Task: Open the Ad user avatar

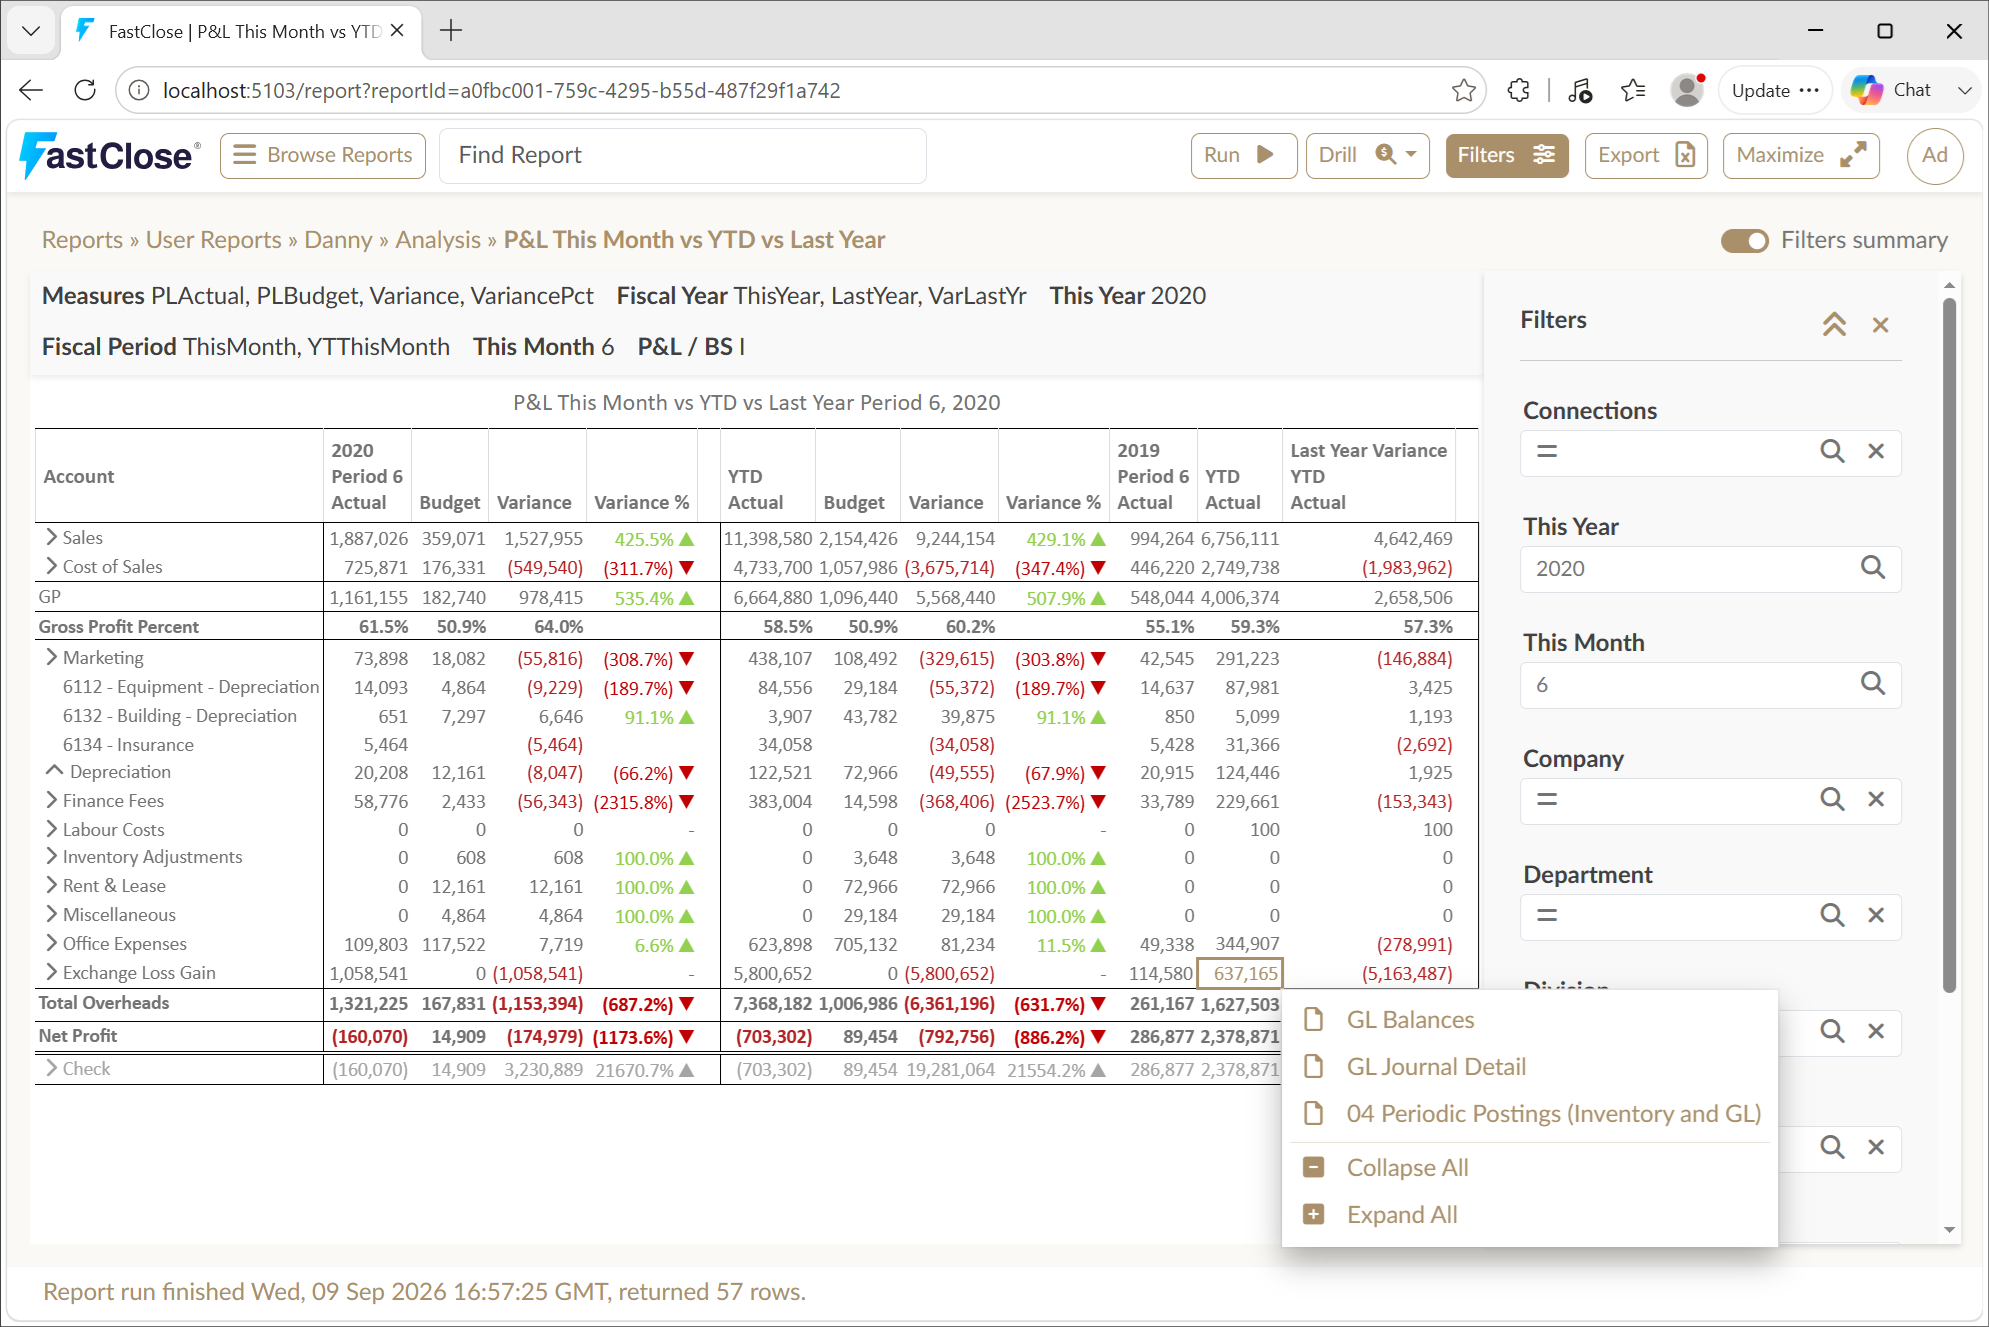Action: pyautogui.click(x=1934, y=155)
